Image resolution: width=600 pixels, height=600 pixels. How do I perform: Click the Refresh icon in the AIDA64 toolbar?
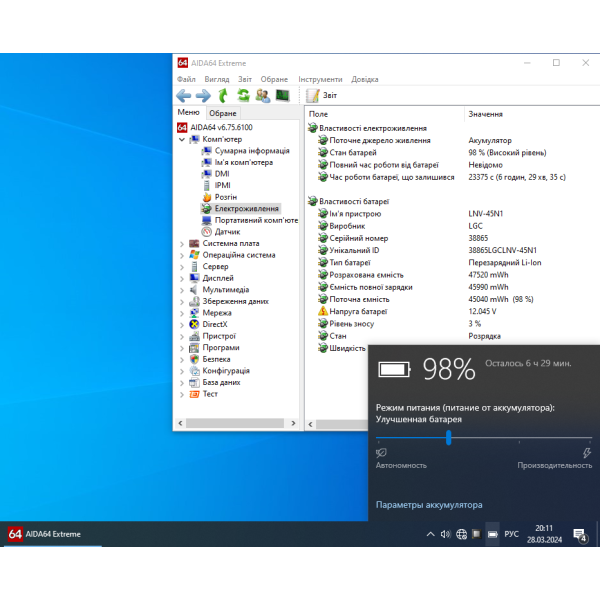coord(243,95)
